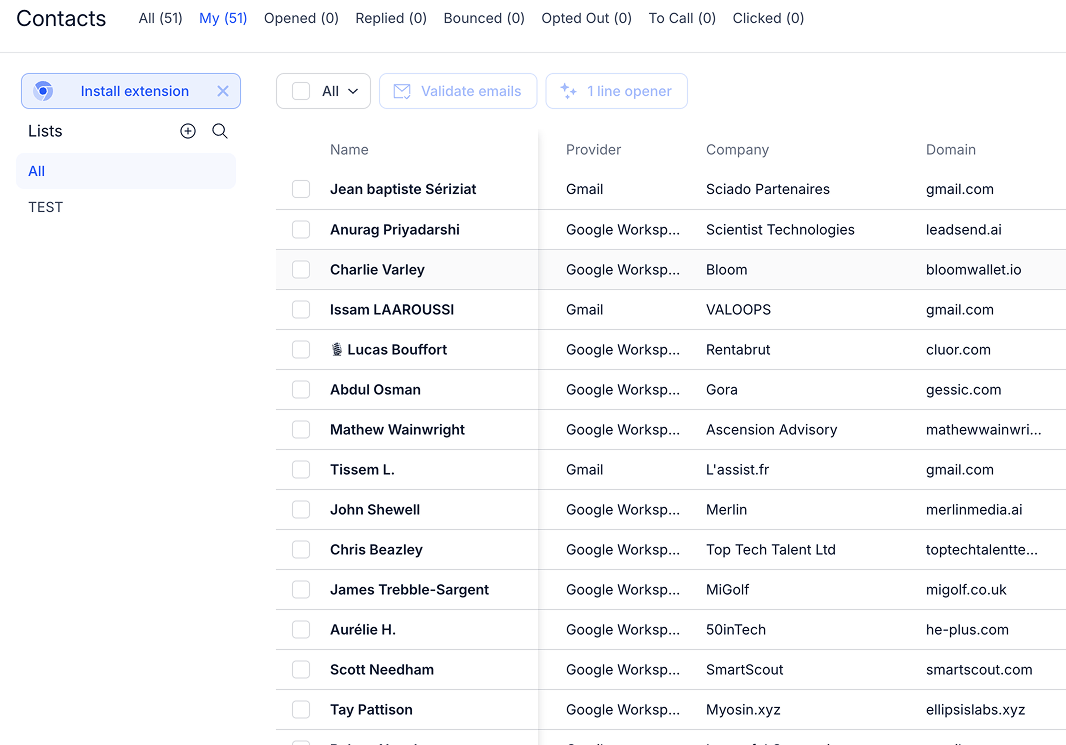Tick the Chris Beazley checkbox
The image size is (1066, 745).
(301, 549)
